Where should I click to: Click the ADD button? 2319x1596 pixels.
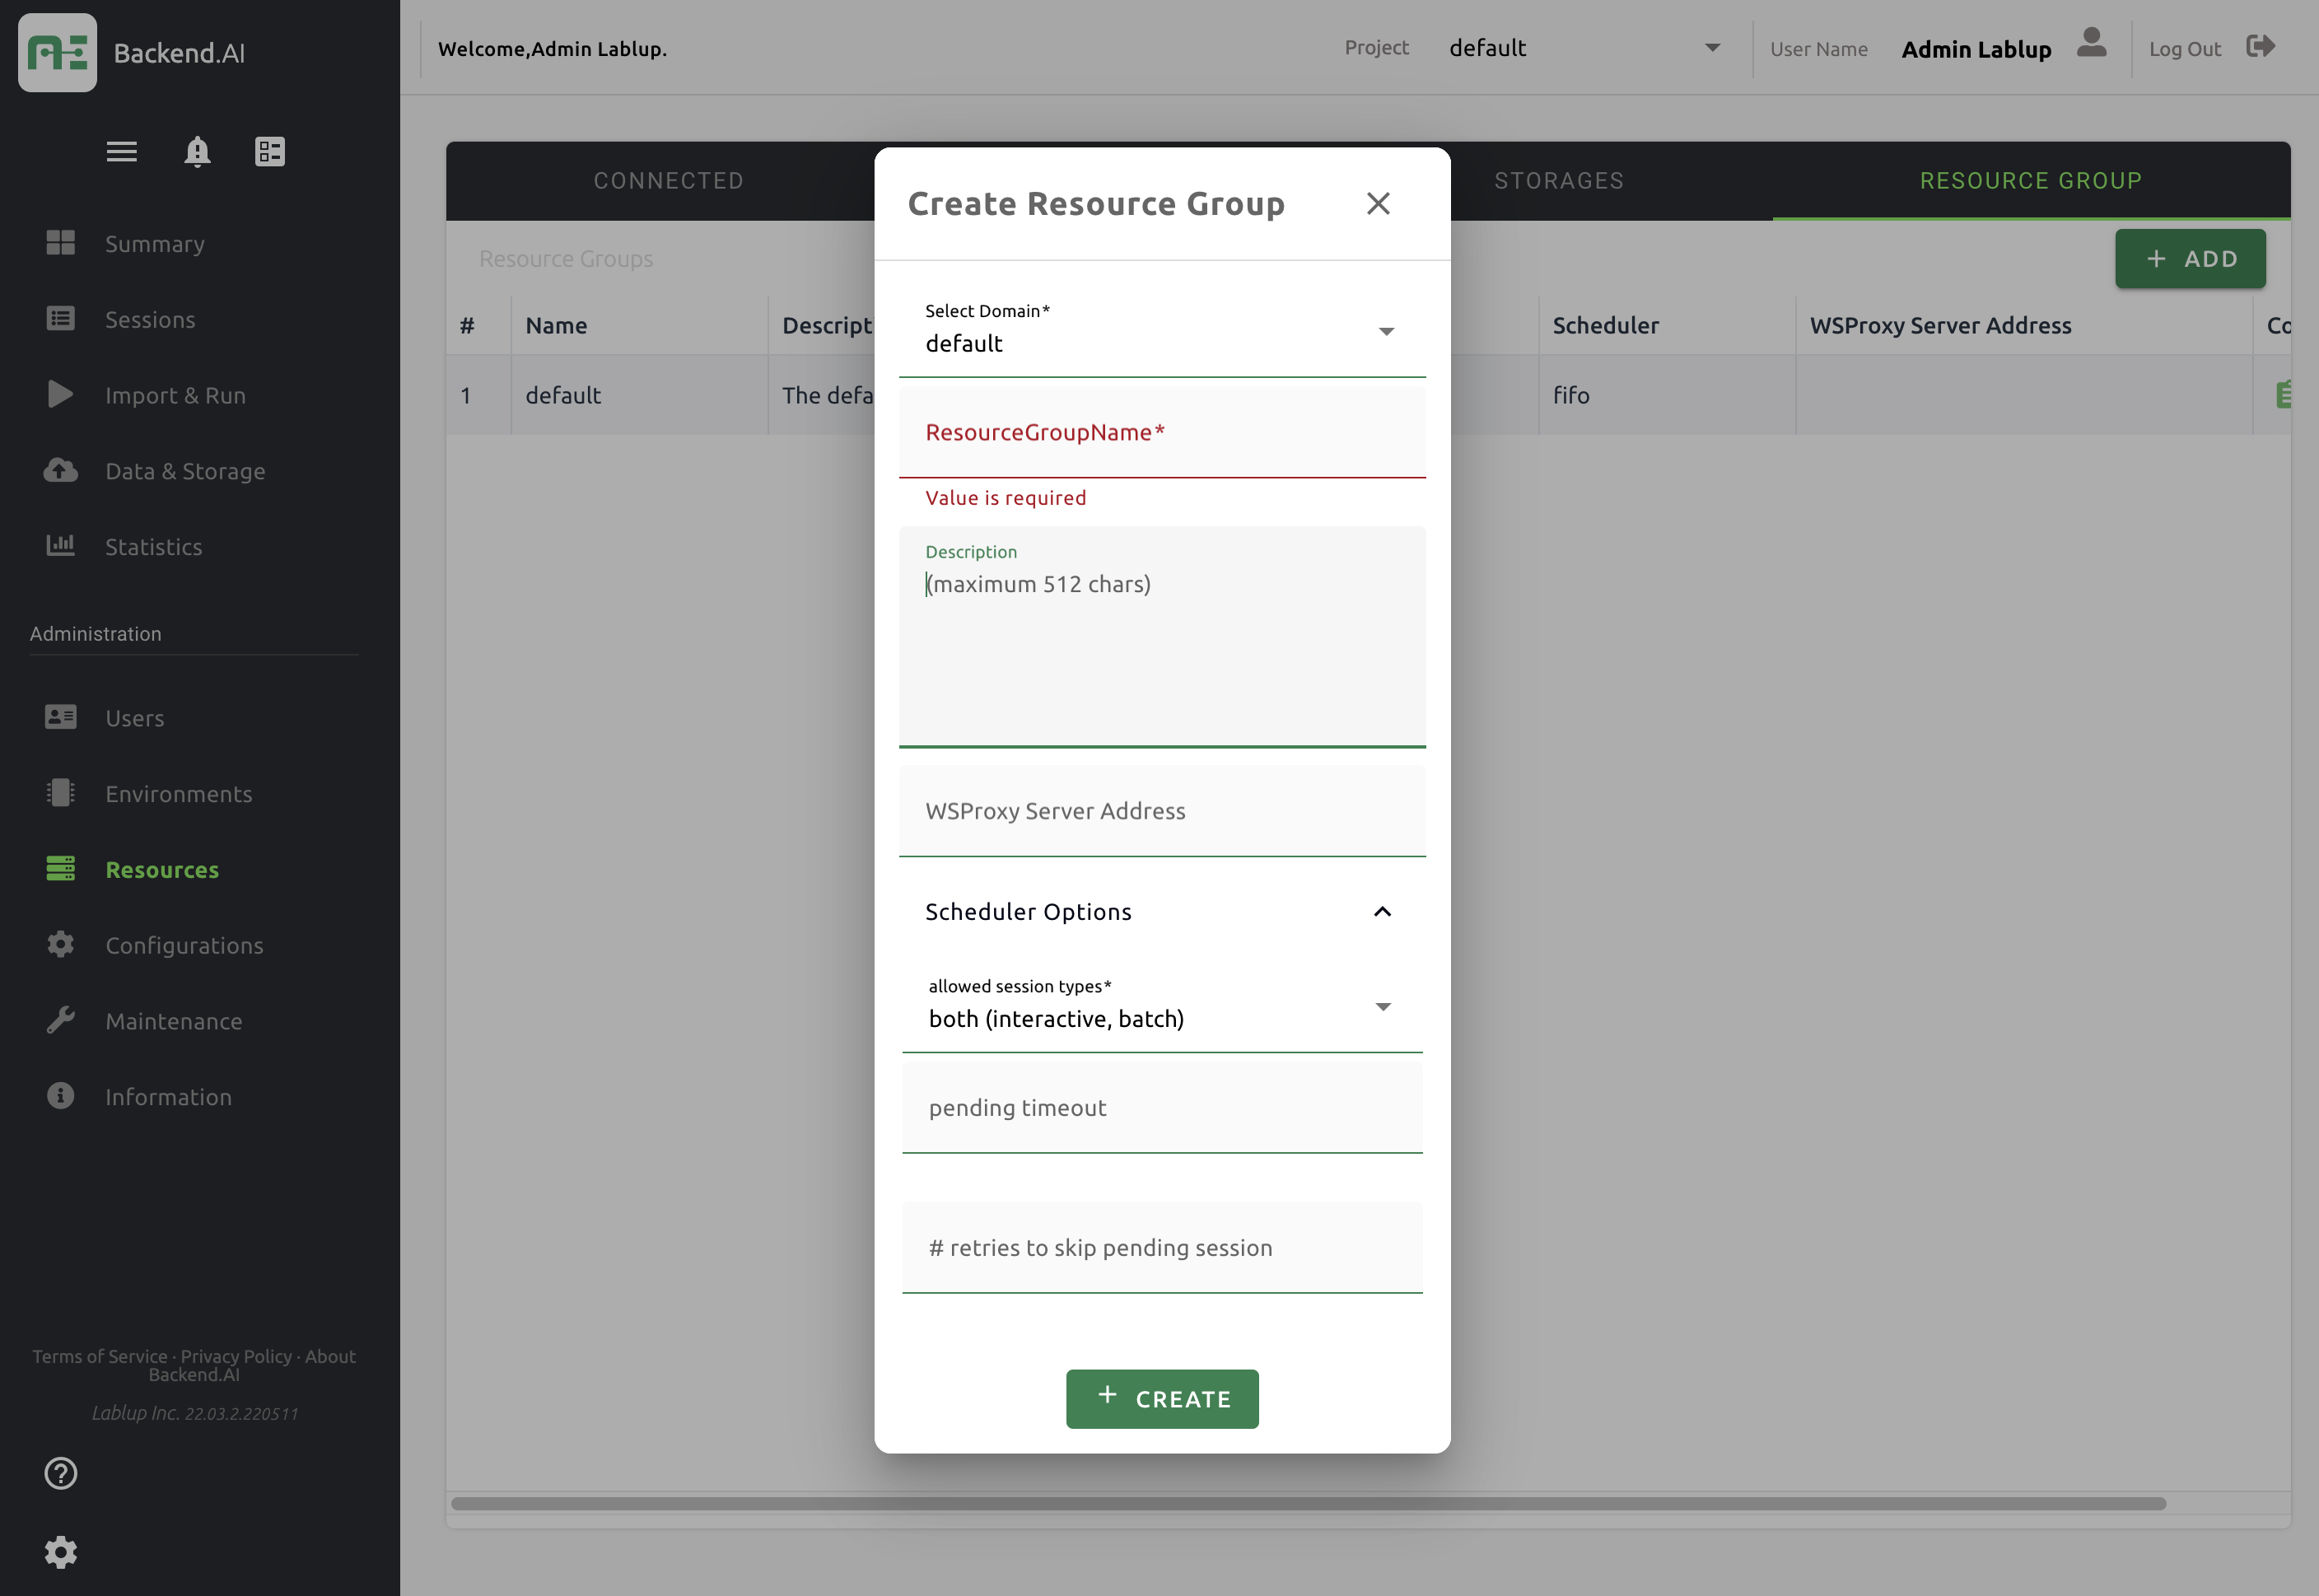click(x=2191, y=258)
